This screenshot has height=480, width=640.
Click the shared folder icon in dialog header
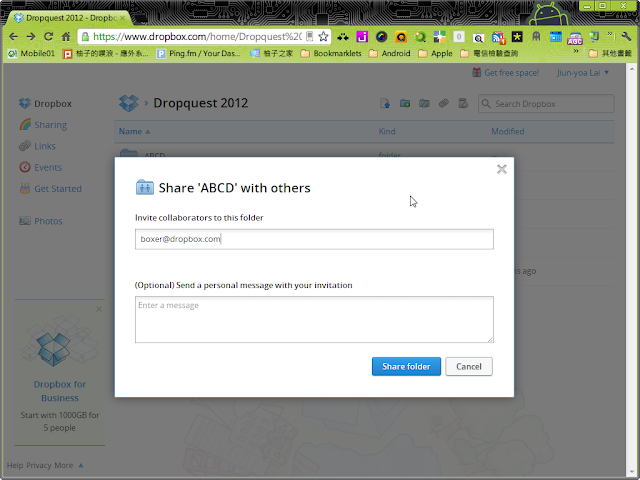click(144, 187)
